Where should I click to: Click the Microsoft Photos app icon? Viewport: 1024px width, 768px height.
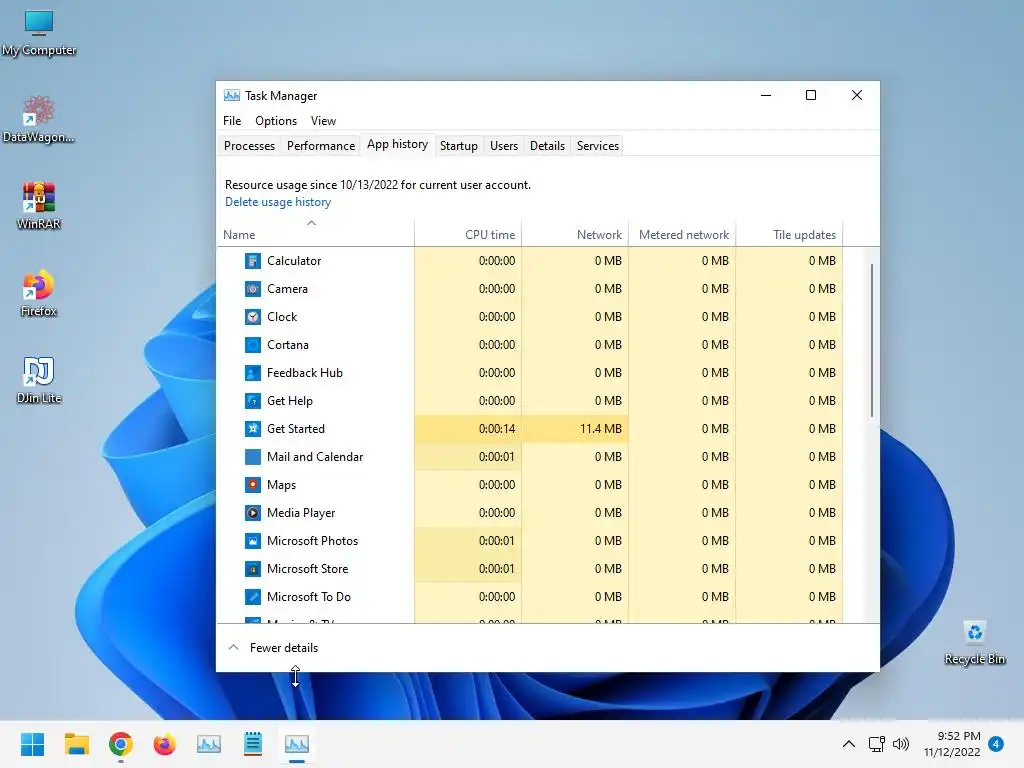tap(253, 541)
